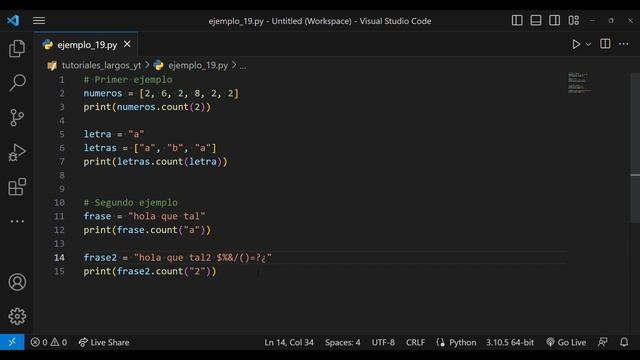Screen dimensions: 640x360
Task: Open the feedback icon in status bar
Action: click(602, 342)
